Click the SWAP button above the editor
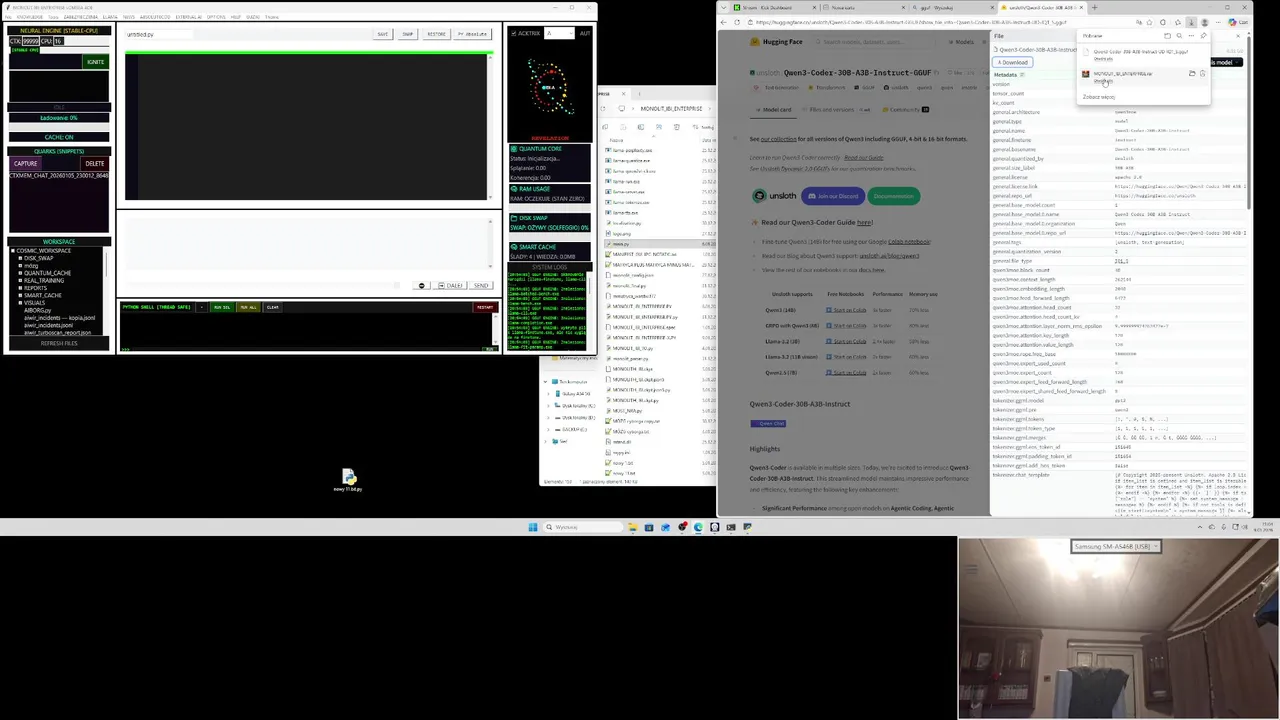Screen dimensions: 1280x720 pyautogui.click(x=408, y=34)
